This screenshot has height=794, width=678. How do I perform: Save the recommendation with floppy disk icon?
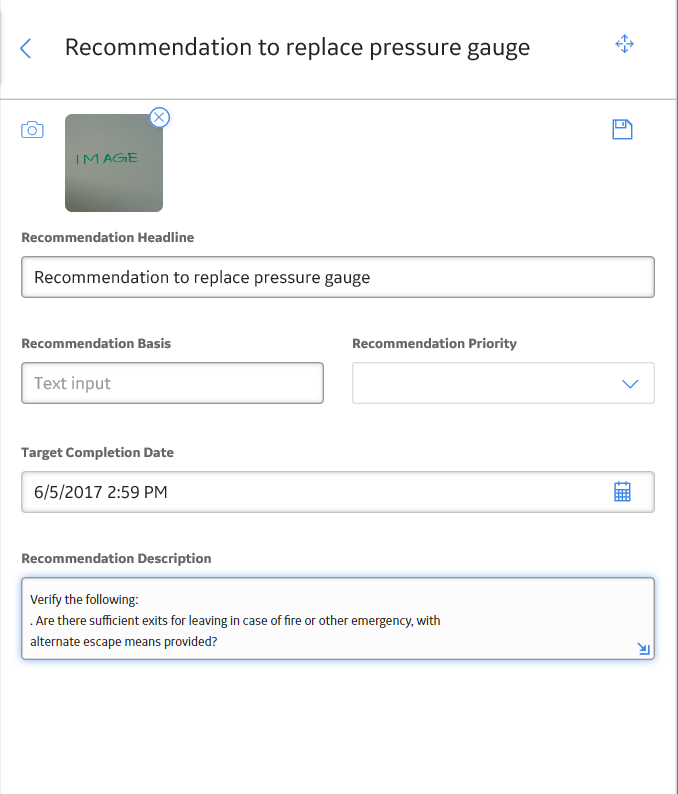click(x=622, y=130)
